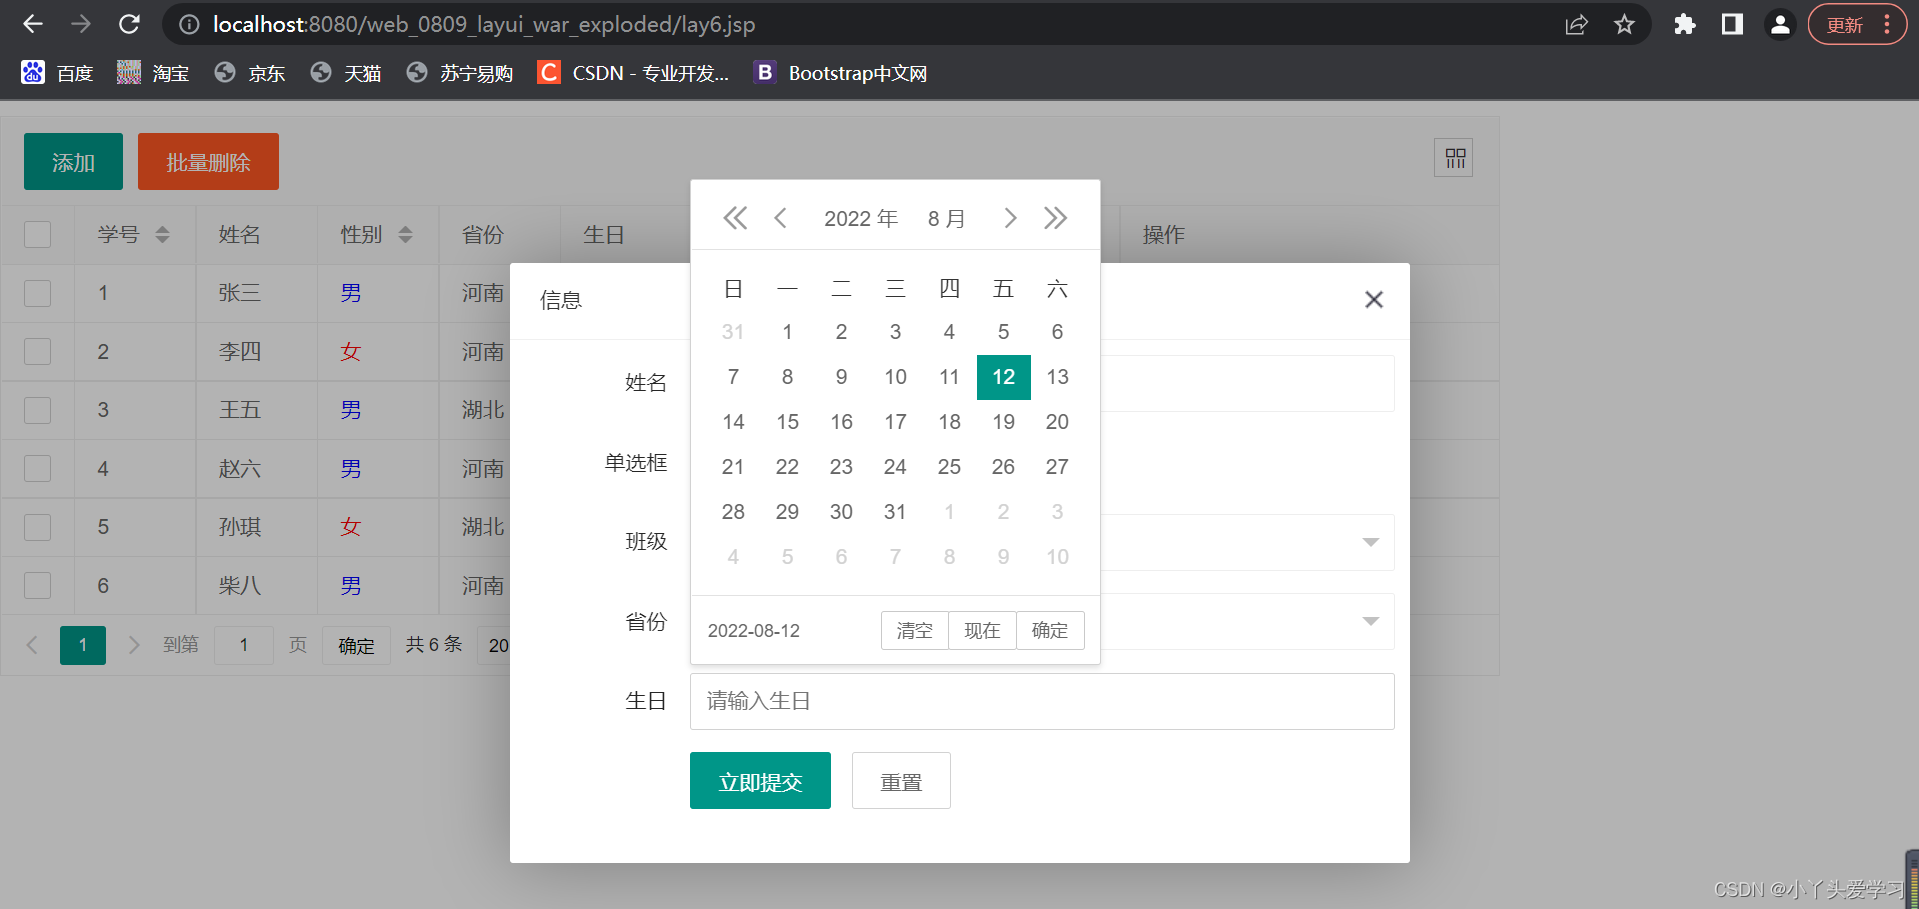Go to next month with single right chevron

pyautogui.click(x=1009, y=217)
